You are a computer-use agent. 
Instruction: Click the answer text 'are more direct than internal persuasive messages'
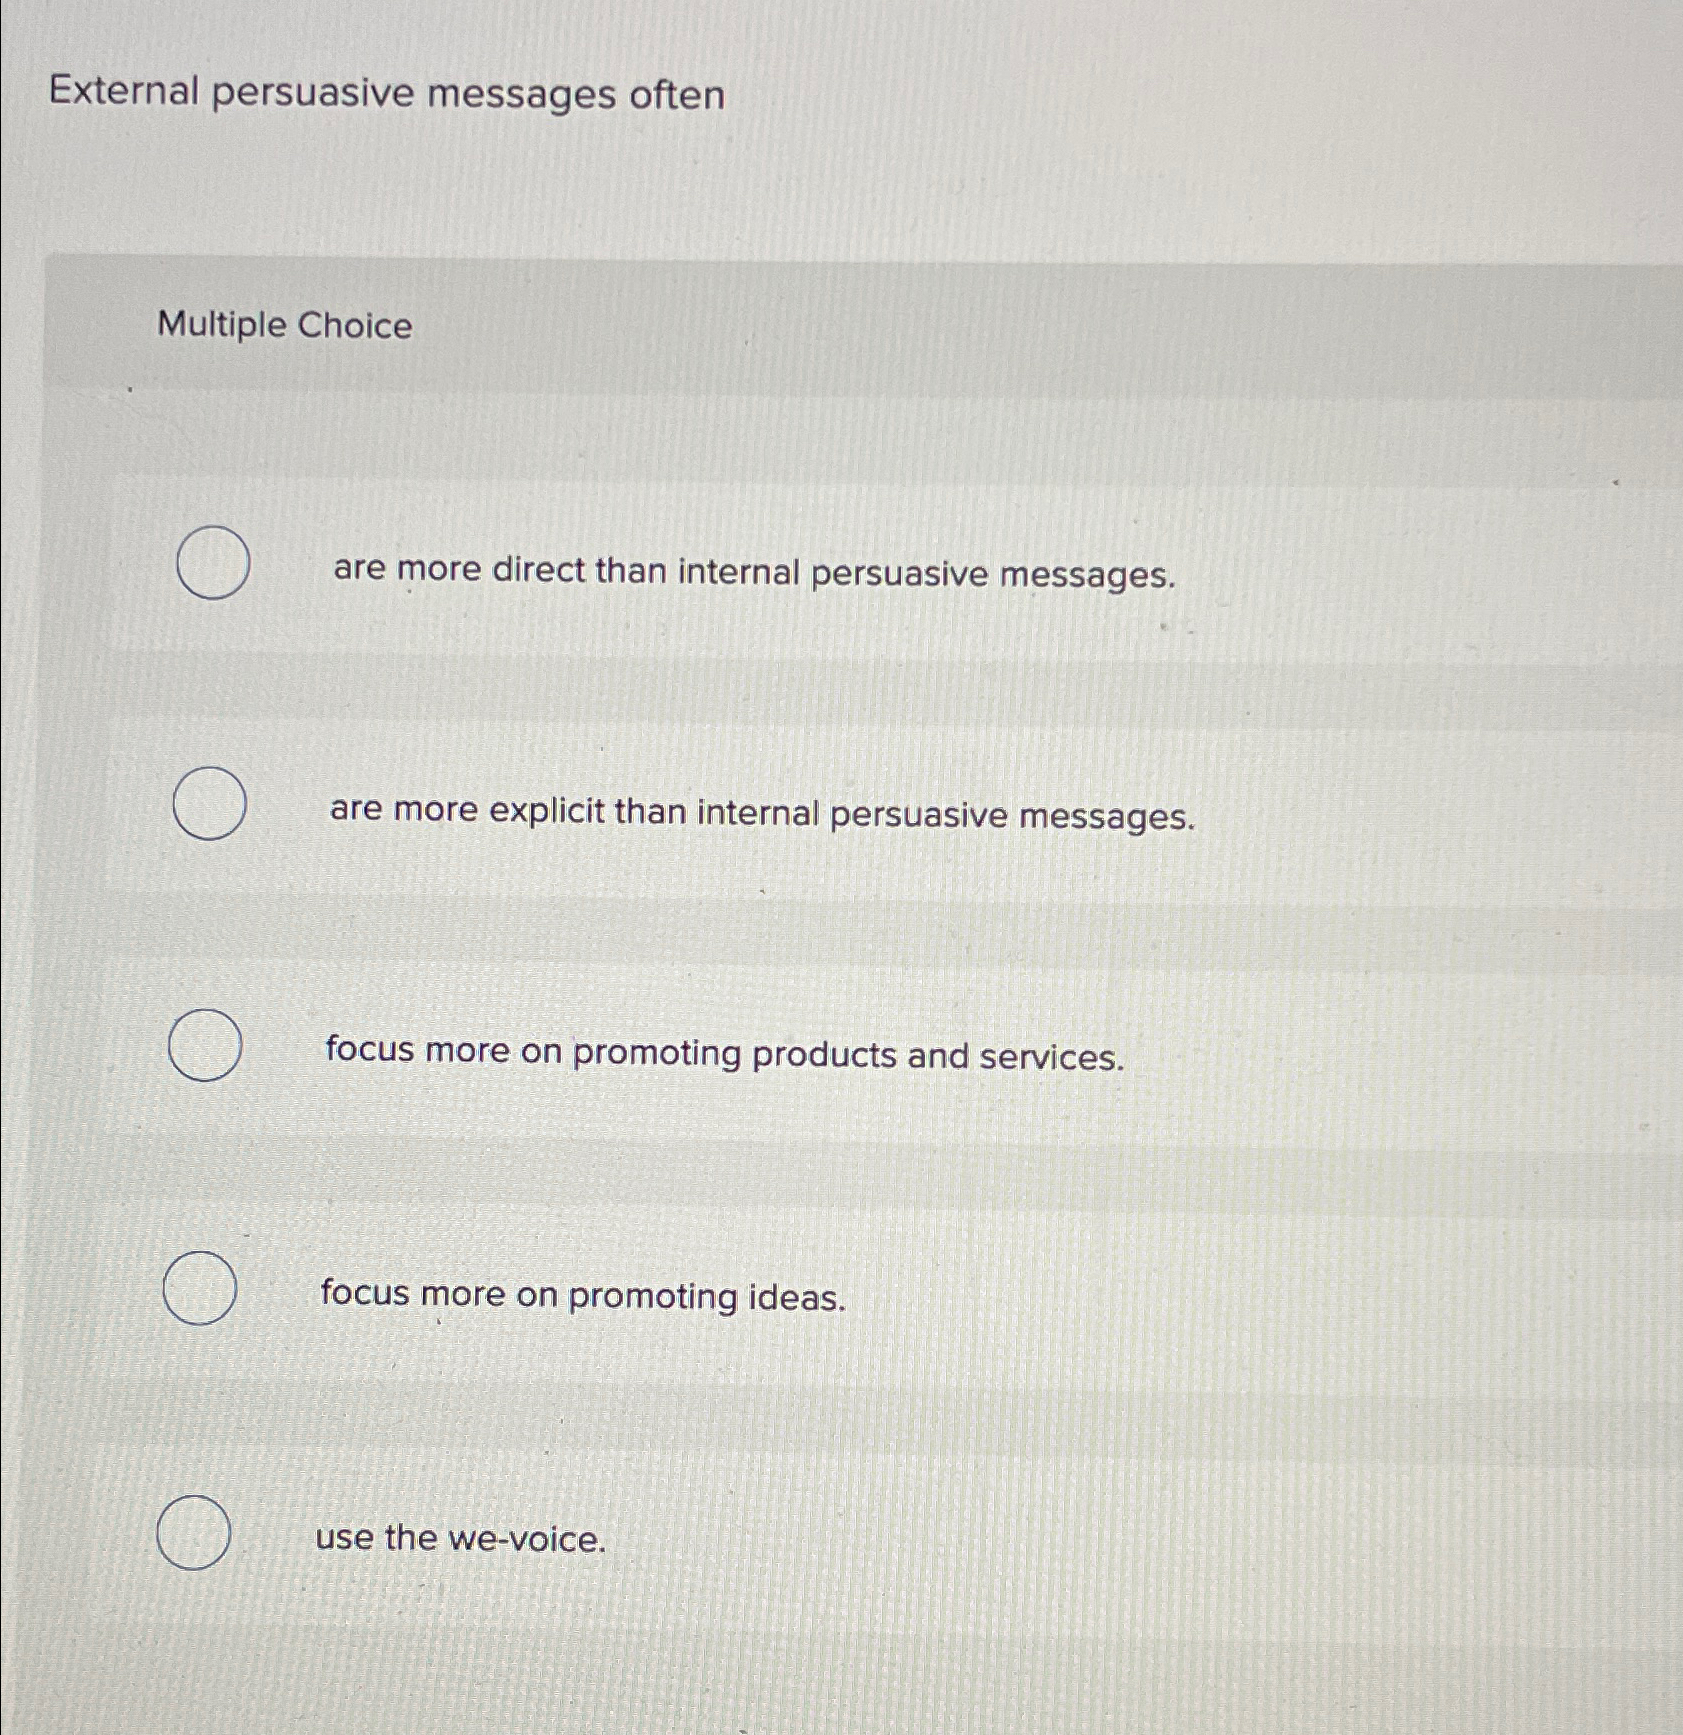point(755,571)
